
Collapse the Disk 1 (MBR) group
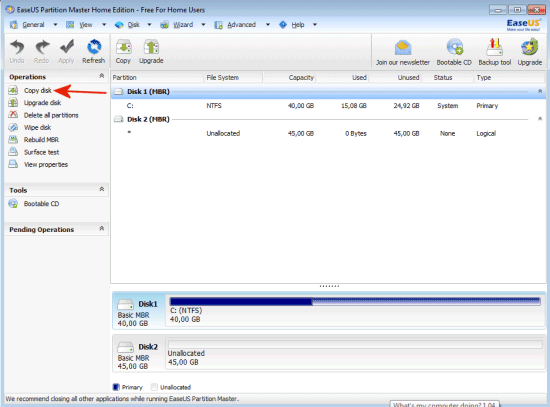(540, 91)
